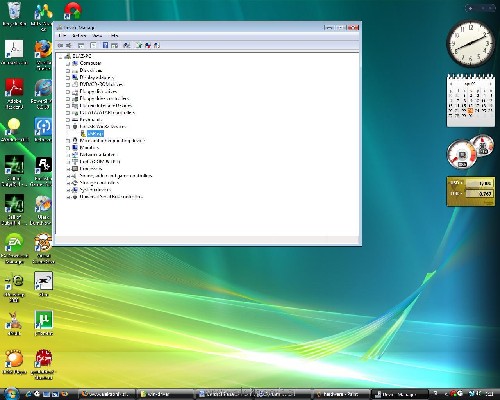Expand the Monitors category
This screenshot has height=400, width=500.
(68, 148)
